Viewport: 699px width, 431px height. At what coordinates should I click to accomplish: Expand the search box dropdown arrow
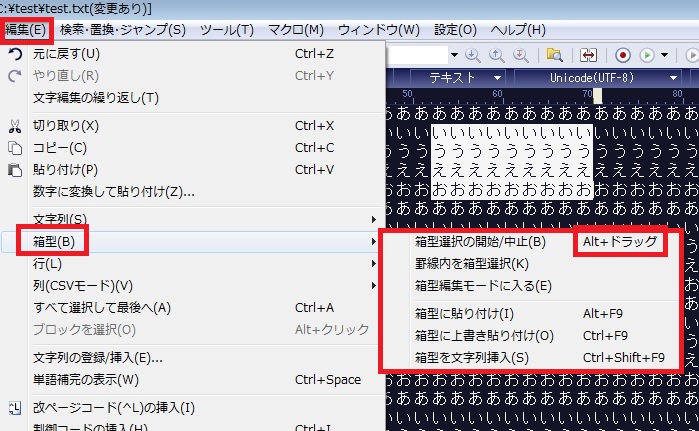(453, 55)
